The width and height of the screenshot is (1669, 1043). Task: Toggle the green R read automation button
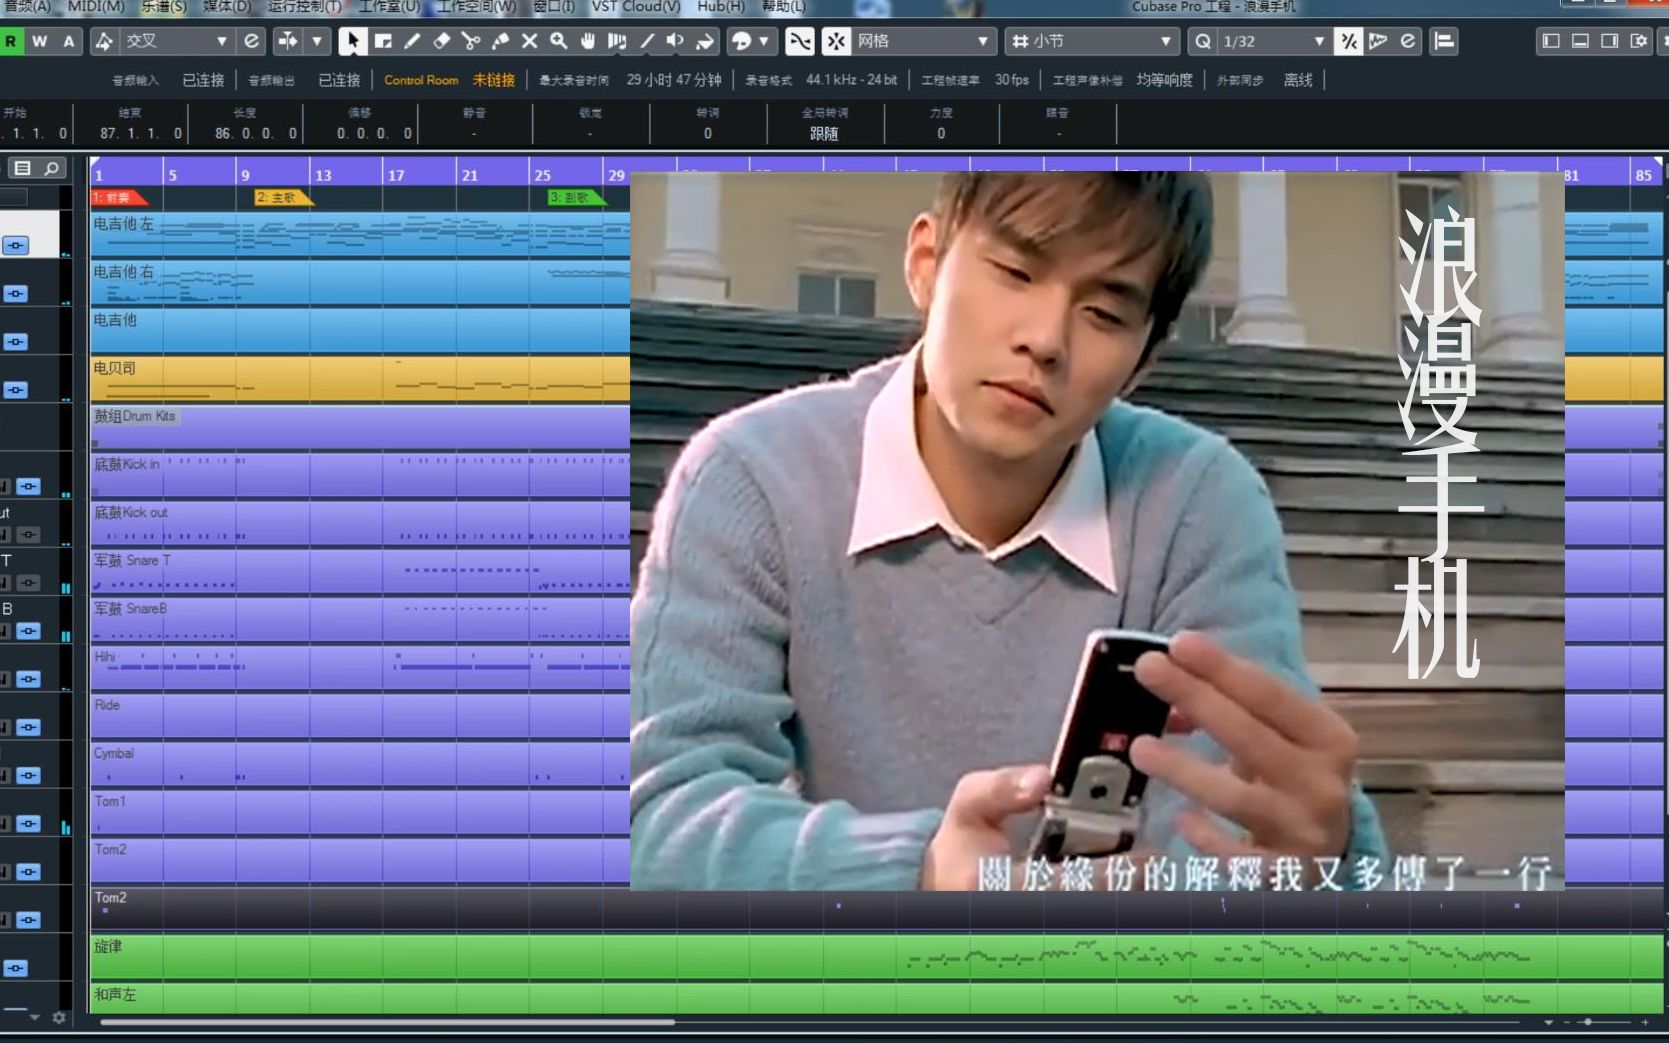click(x=11, y=41)
